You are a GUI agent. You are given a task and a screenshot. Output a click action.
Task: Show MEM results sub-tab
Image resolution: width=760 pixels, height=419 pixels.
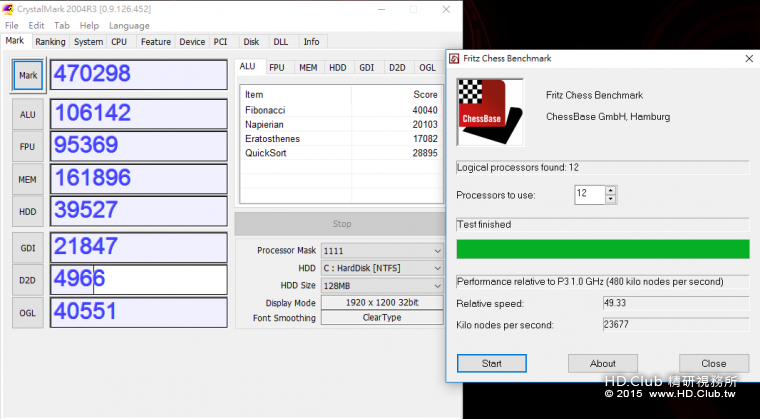(x=308, y=68)
